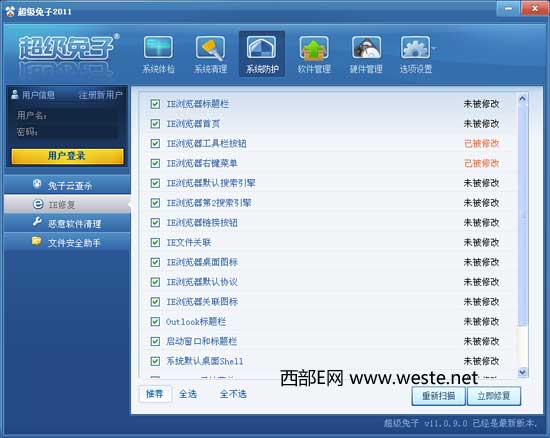Click the 全选 select-all link
Viewport: 550px width, 438px height.
click(188, 394)
